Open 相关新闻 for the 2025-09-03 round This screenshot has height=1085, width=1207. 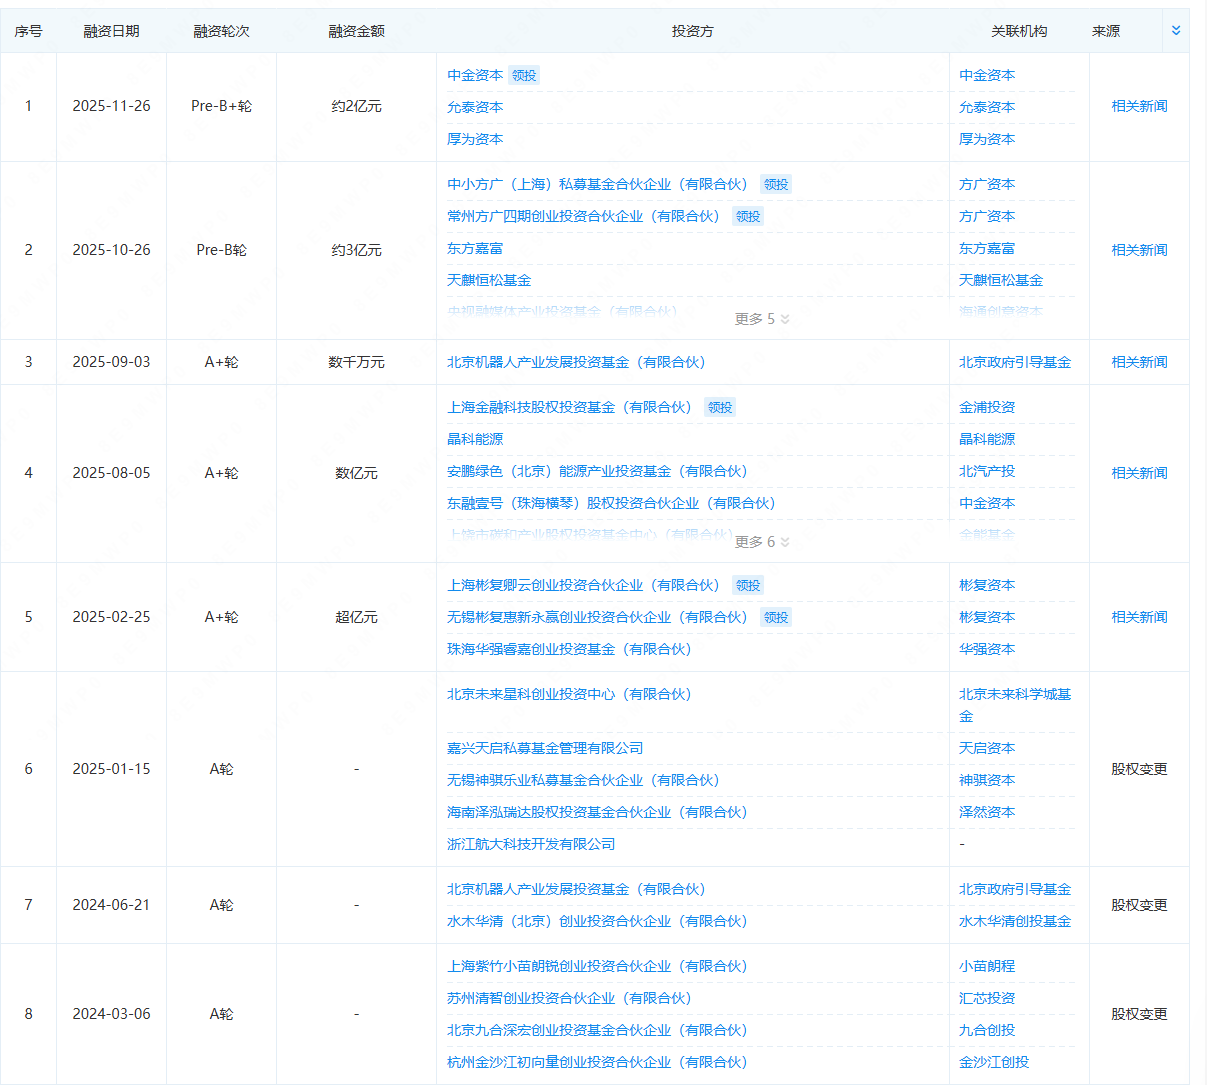point(1139,362)
